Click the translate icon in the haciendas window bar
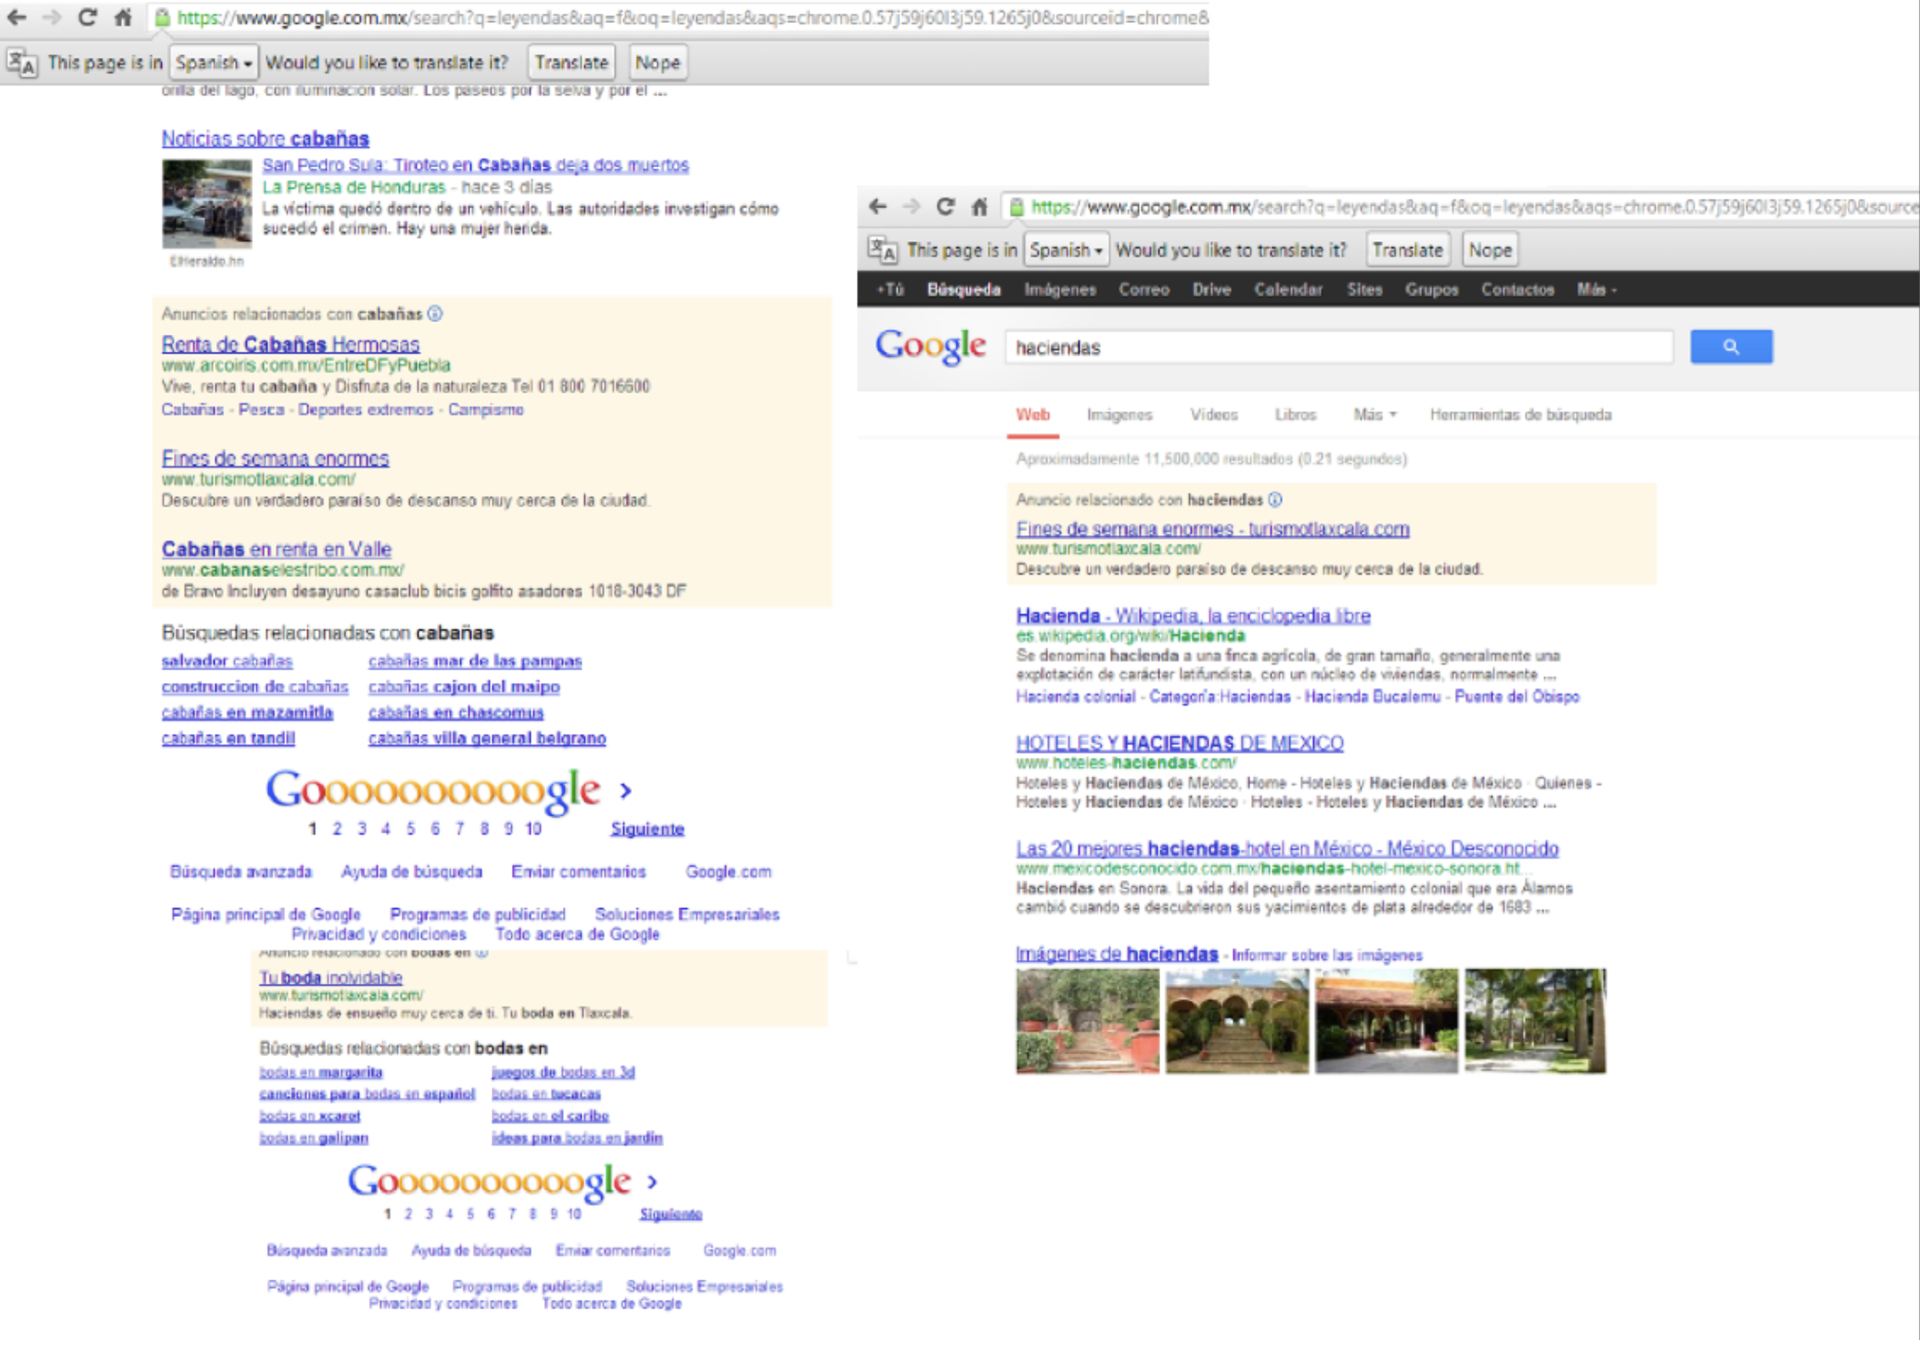The width and height of the screenshot is (1920, 1349). point(881,250)
